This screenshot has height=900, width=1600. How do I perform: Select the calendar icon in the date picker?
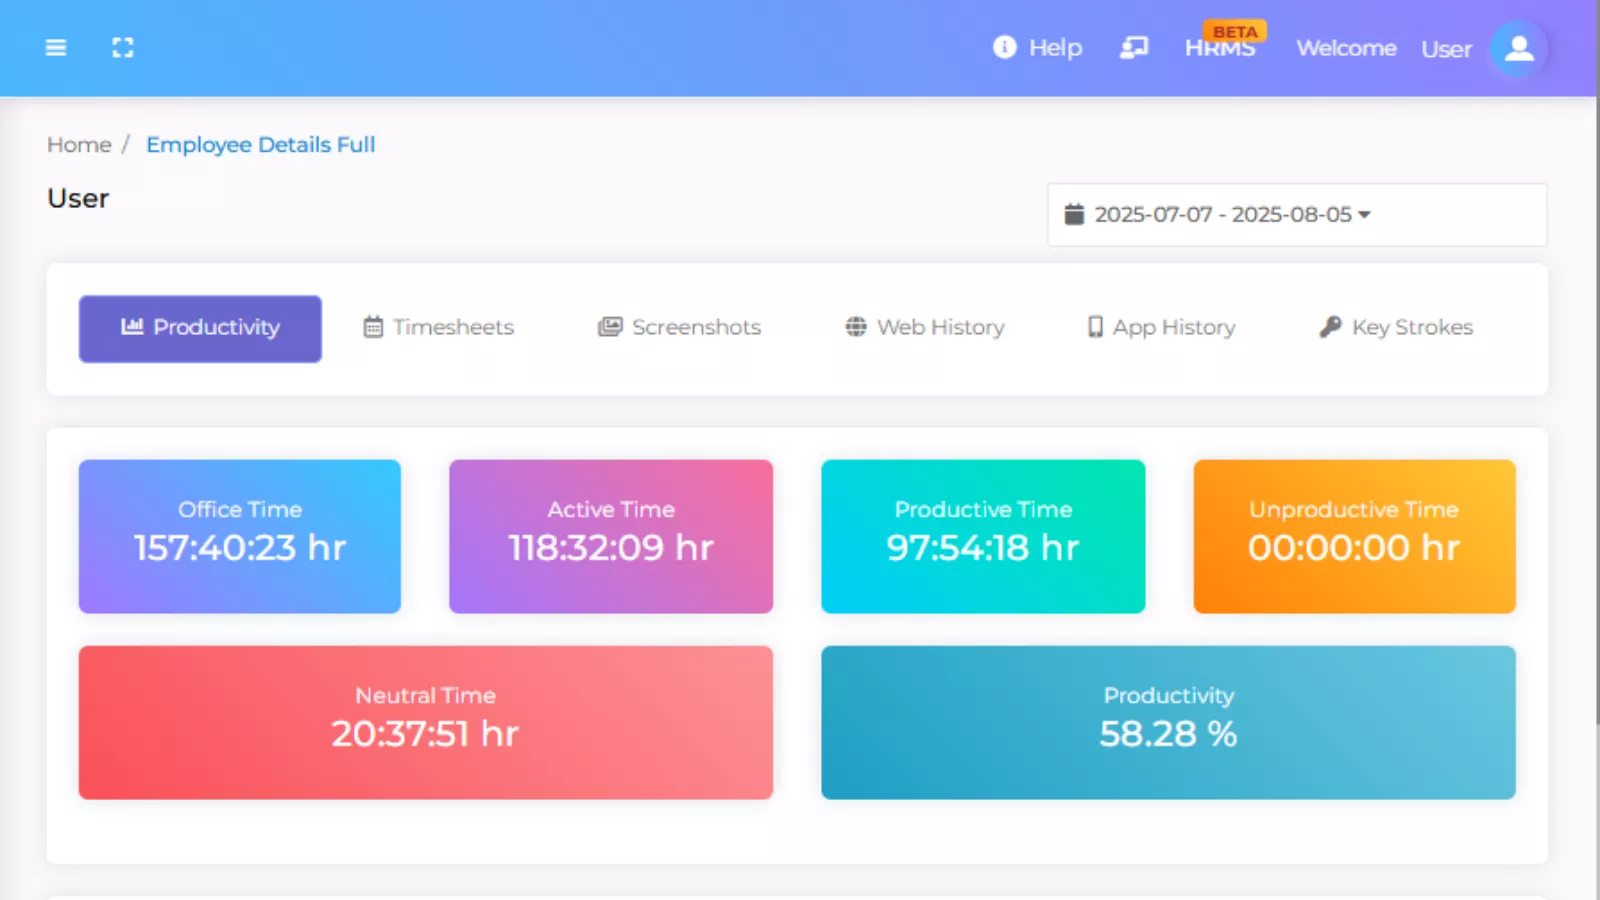[x=1074, y=213]
